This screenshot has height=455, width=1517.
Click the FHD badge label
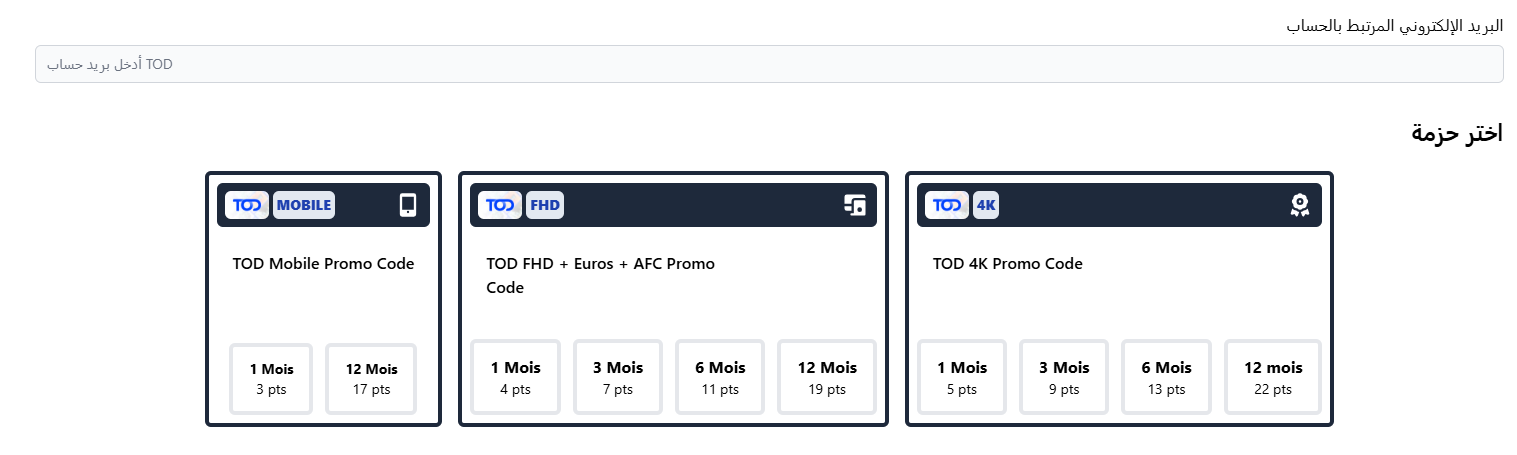(x=545, y=205)
